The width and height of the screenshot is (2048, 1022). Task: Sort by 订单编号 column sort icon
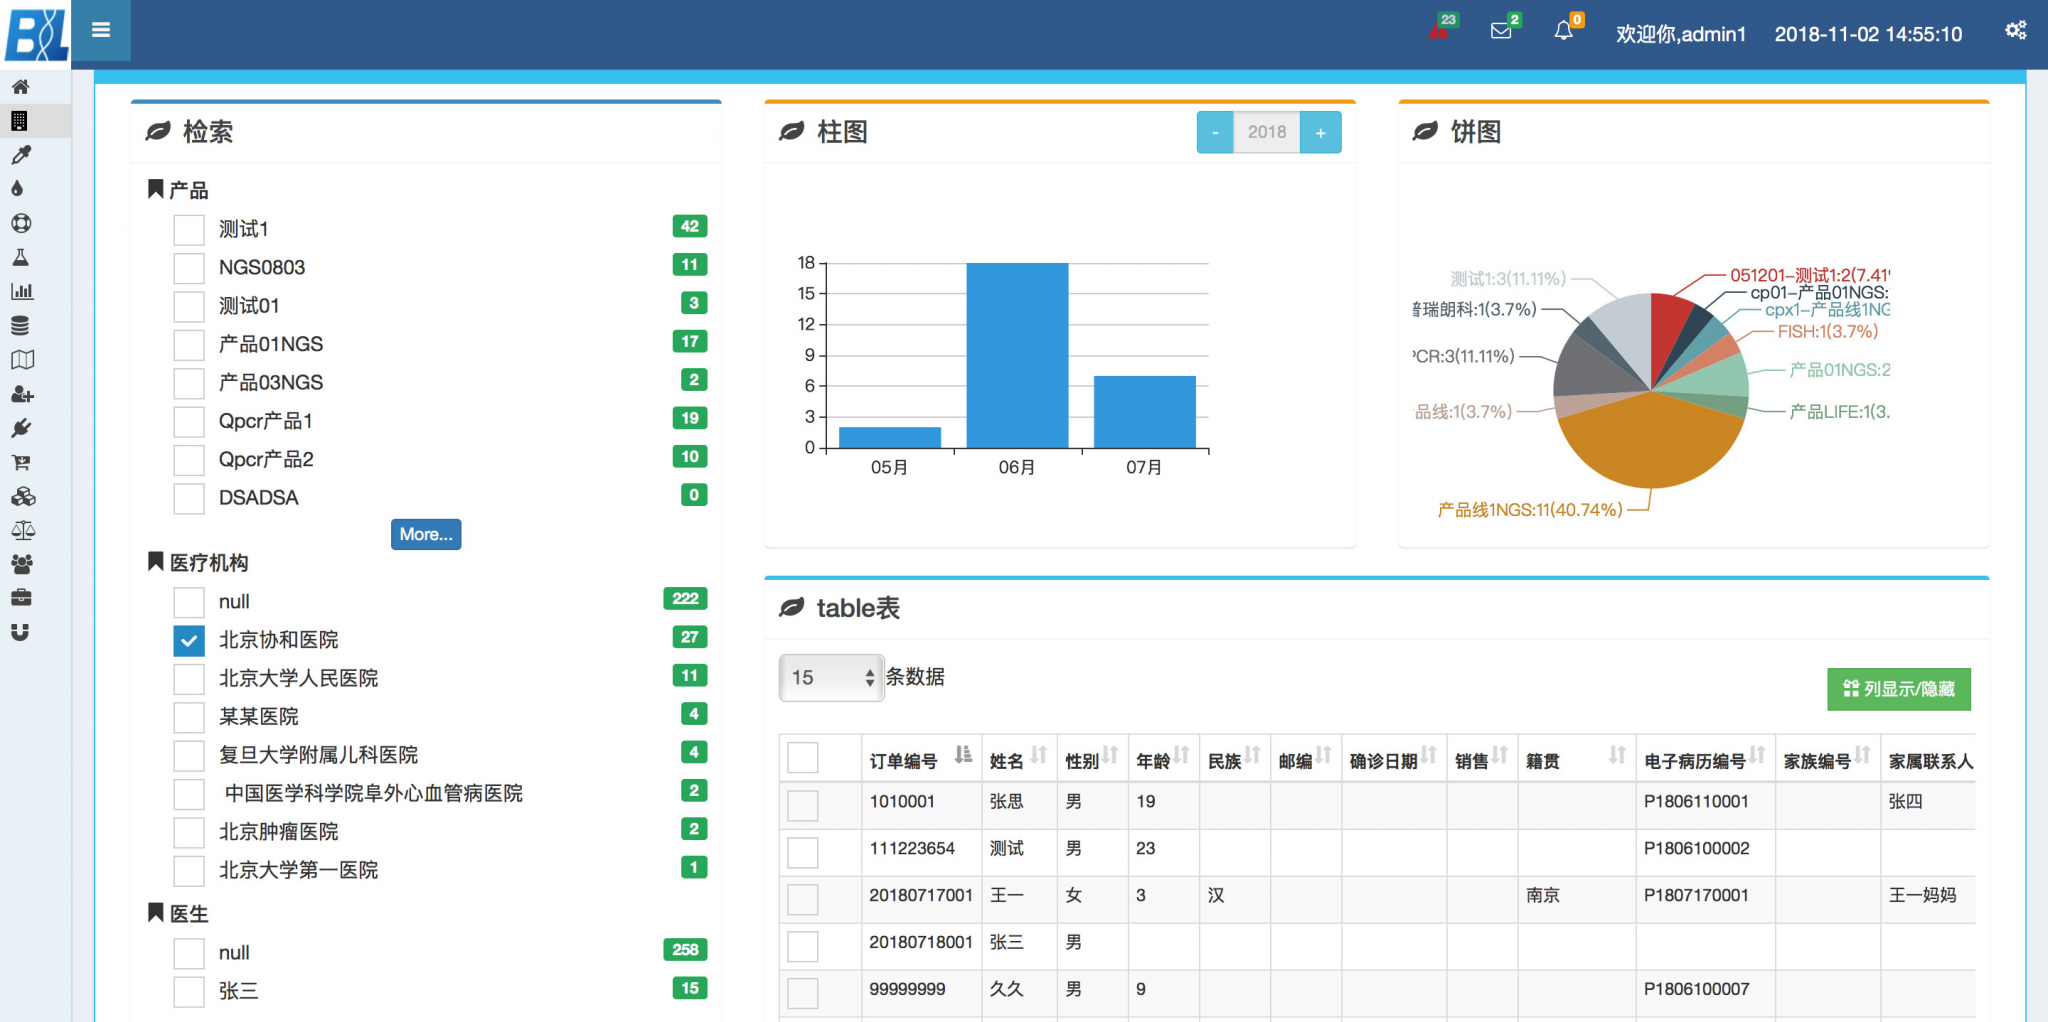[963, 755]
